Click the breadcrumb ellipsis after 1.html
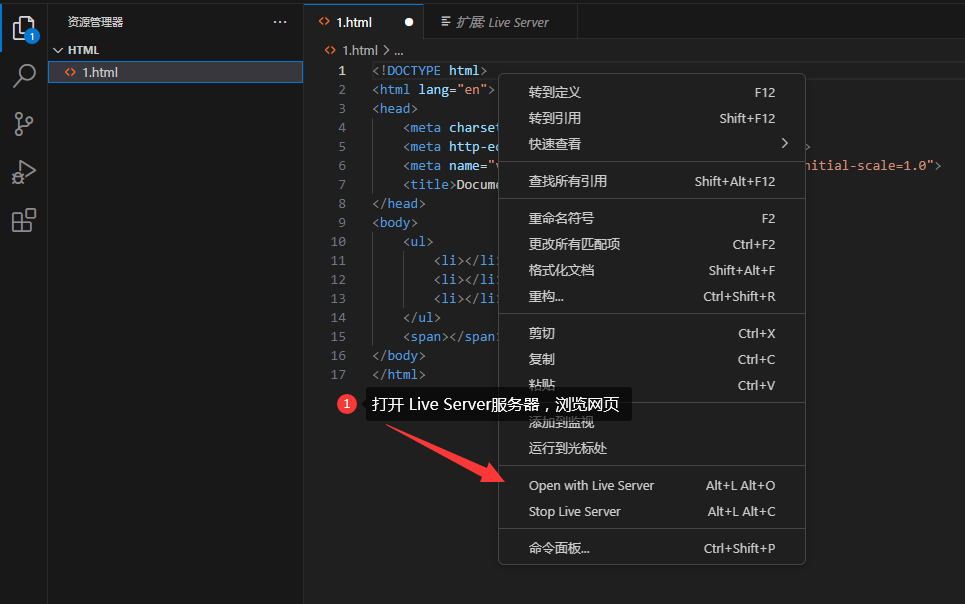 pos(399,50)
